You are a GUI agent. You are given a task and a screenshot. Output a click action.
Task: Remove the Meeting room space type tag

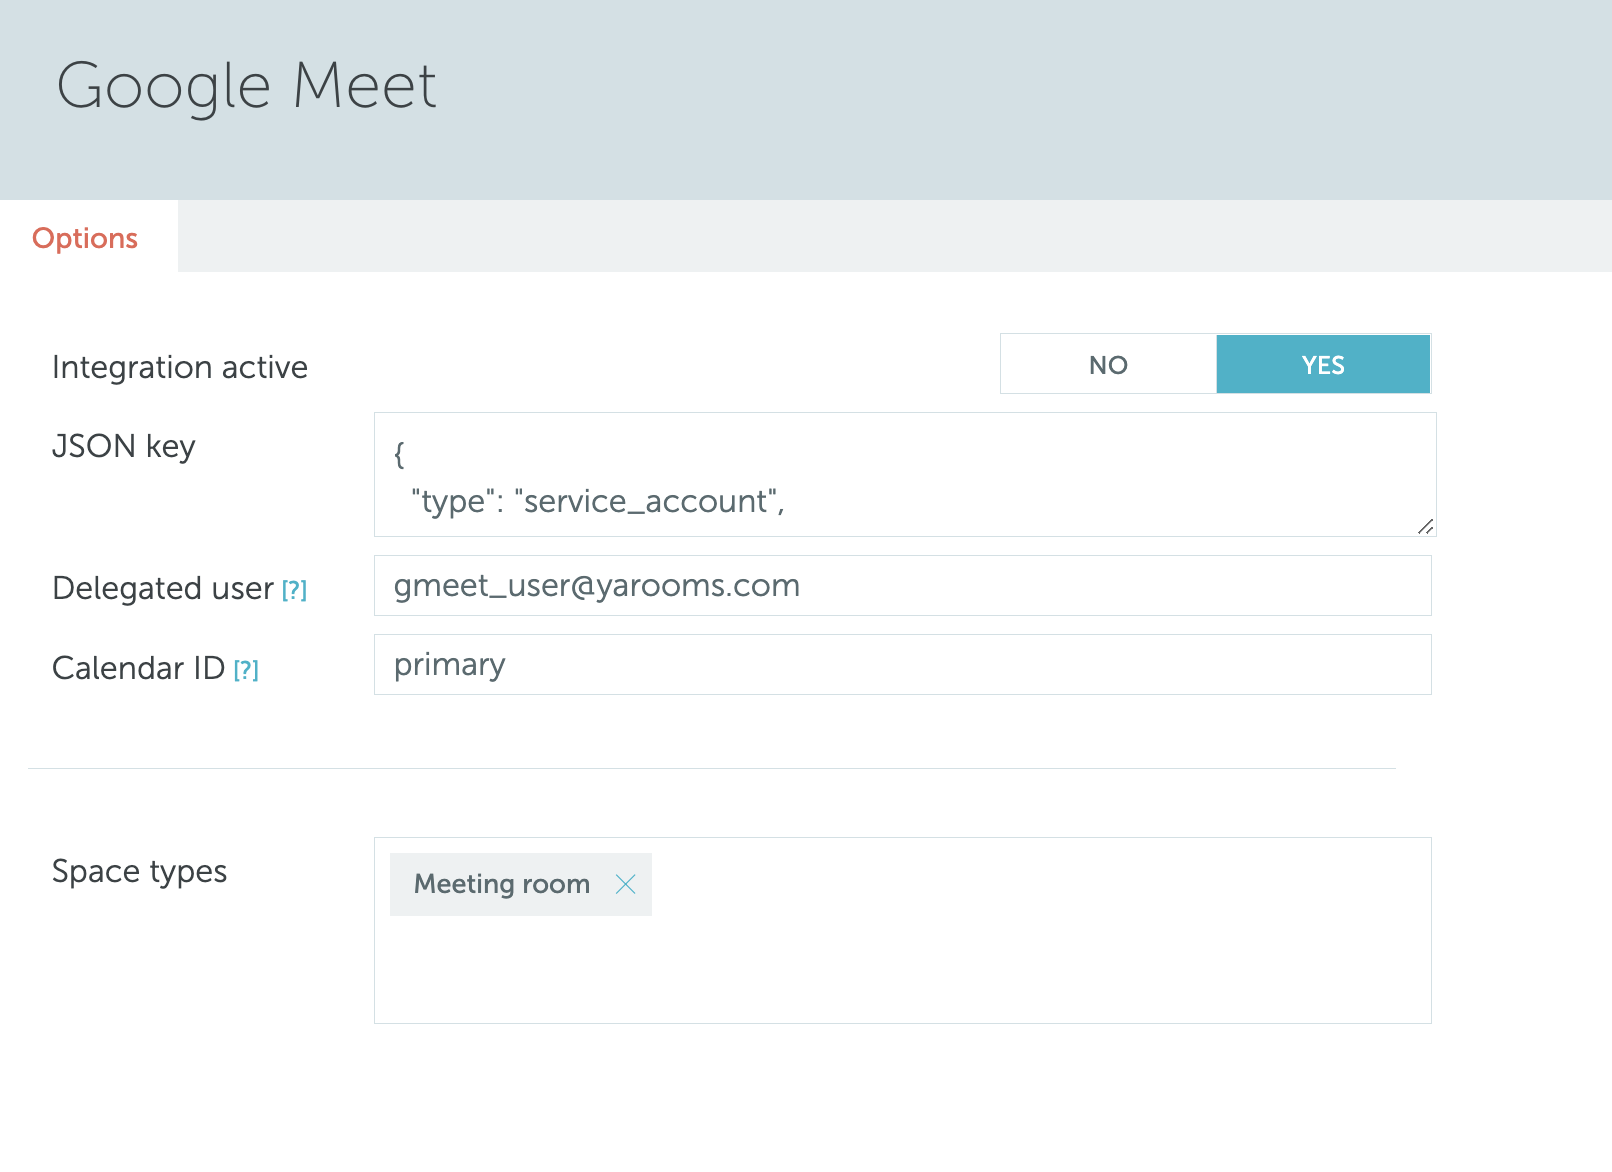coord(626,884)
